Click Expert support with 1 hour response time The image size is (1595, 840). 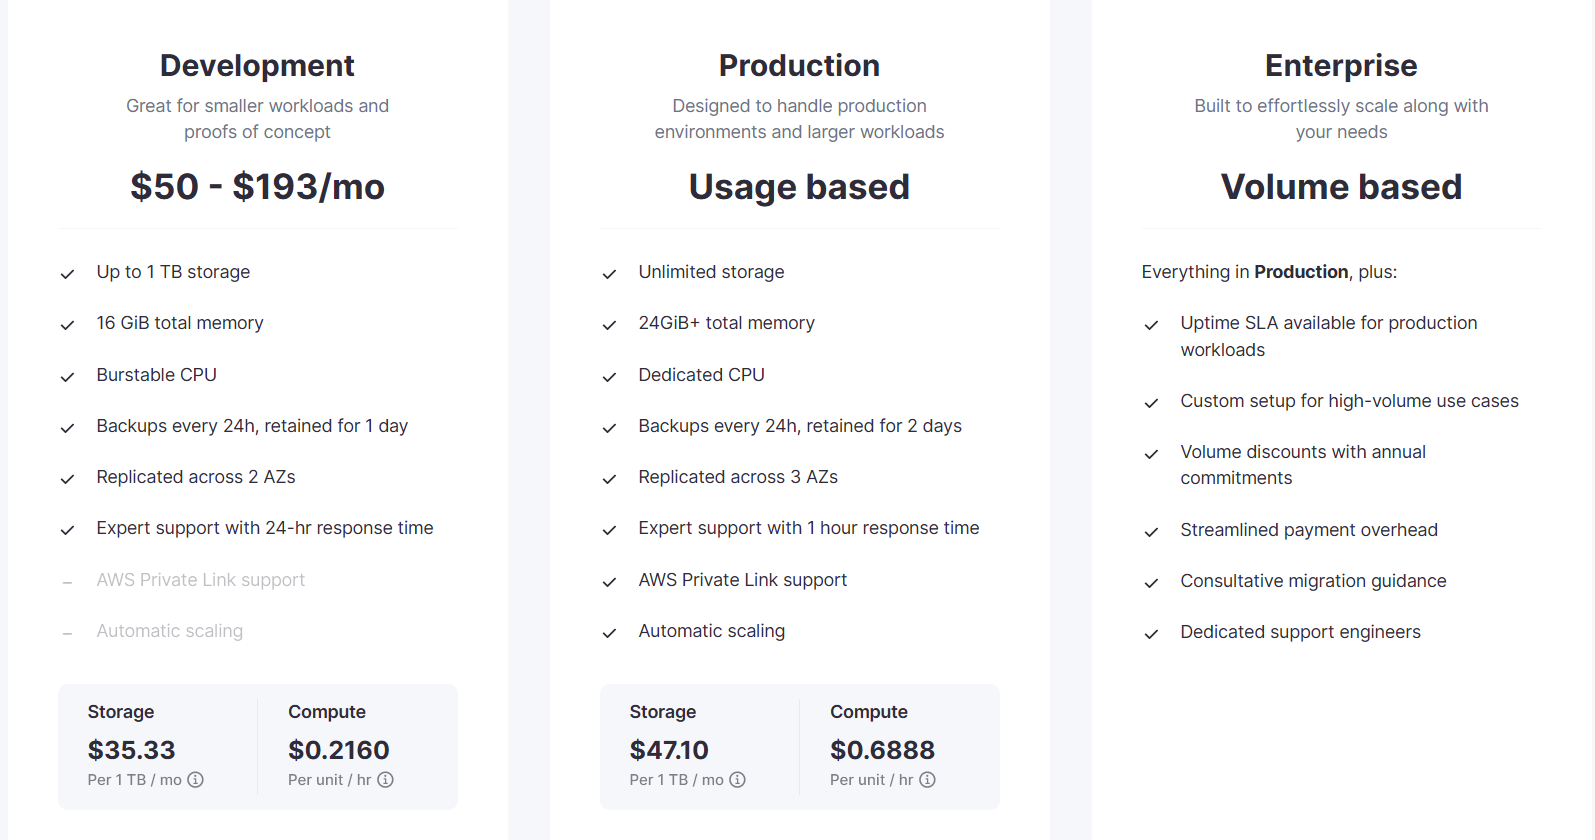(x=808, y=528)
